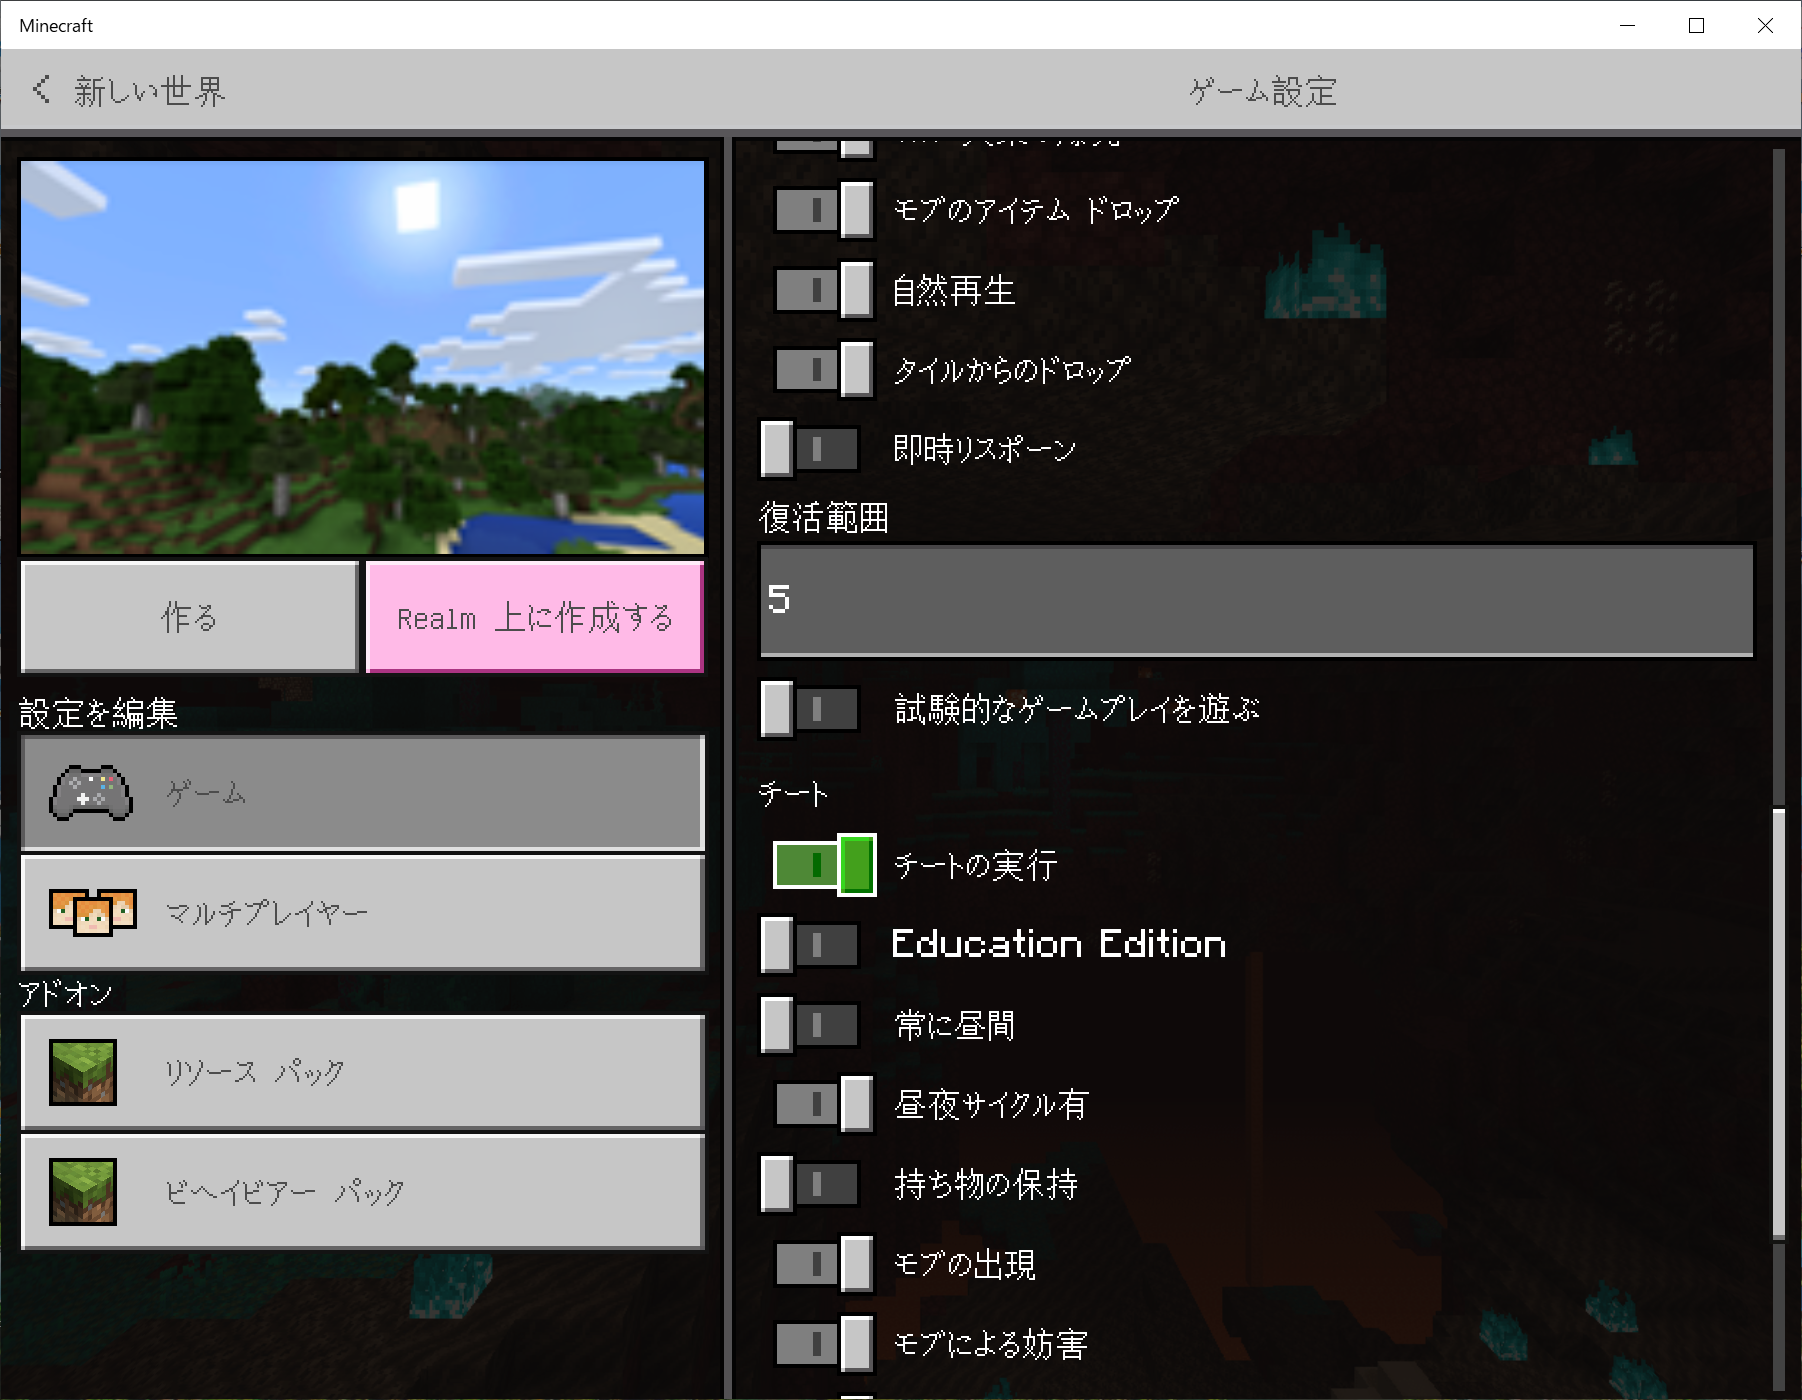Click the リソース パック grass block icon
Screen dimensions: 1802x1400
click(83, 1072)
